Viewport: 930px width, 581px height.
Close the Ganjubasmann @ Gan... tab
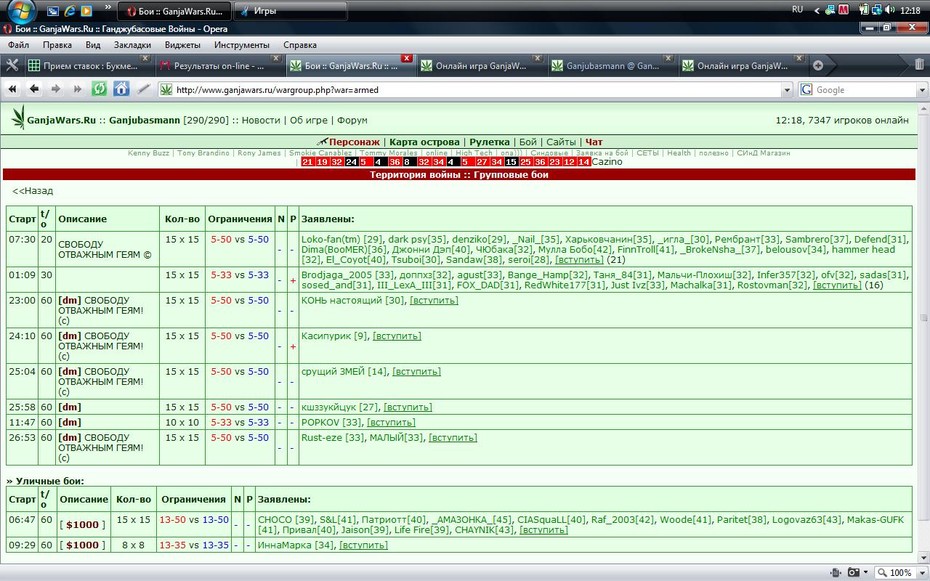click(x=668, y=58)
